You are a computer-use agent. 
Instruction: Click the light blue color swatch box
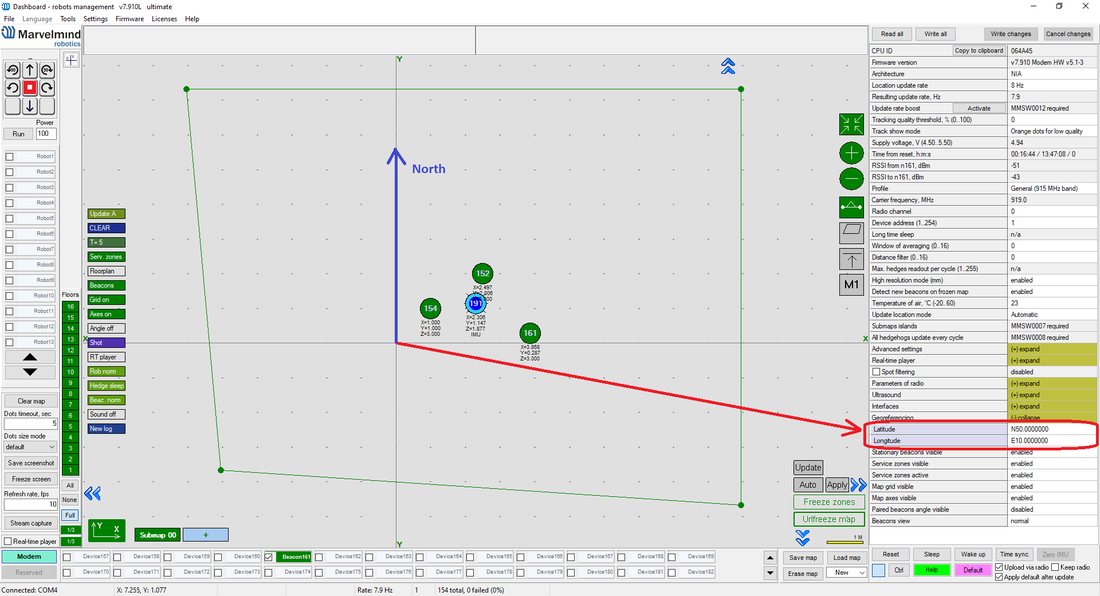(878, 570)
